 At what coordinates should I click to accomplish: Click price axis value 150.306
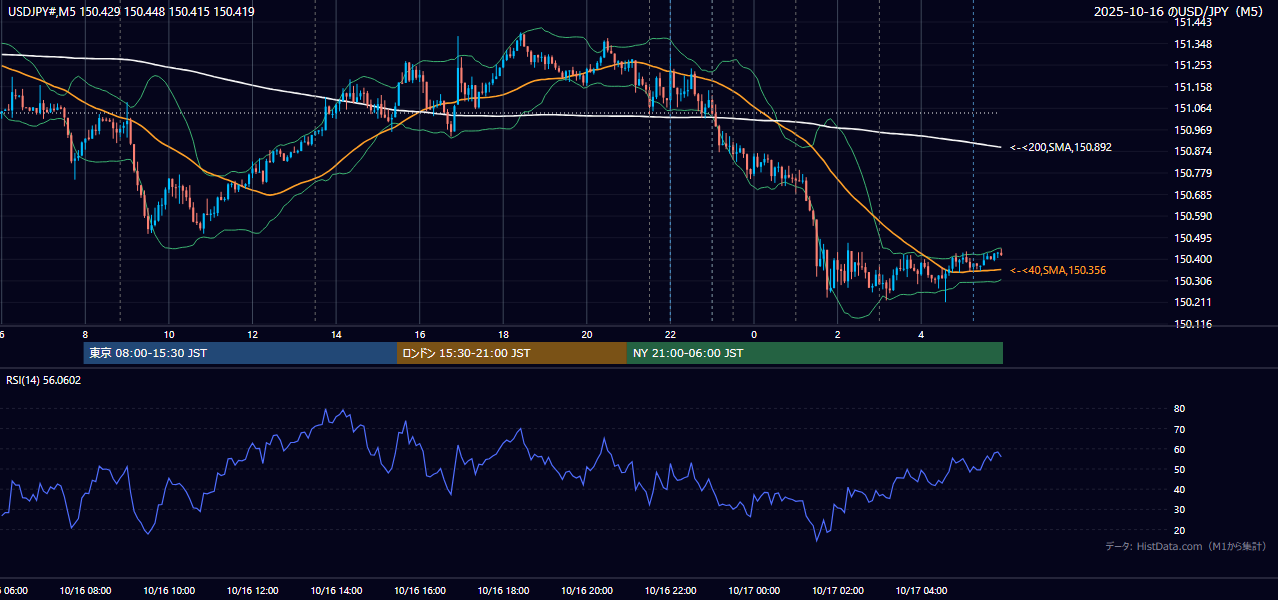click(x=1194, y=281)
